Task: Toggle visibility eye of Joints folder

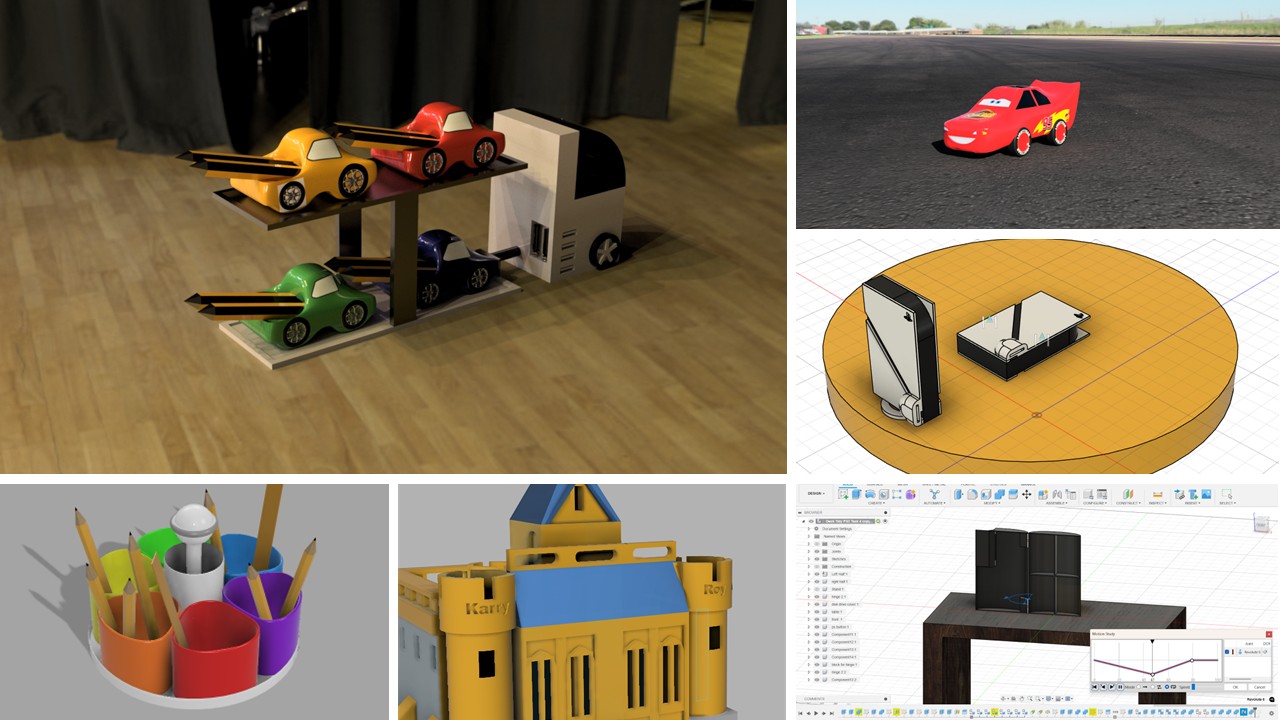Action: (817, 551)
